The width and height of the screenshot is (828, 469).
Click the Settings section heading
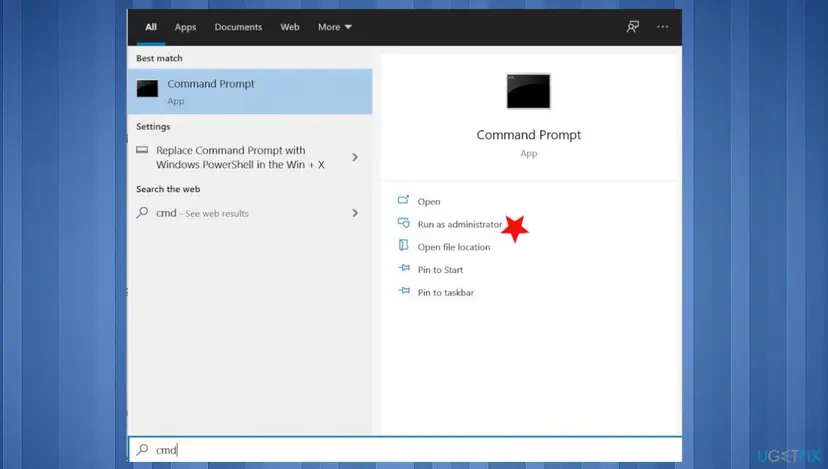pyautogui.click(x=153, y=127)
